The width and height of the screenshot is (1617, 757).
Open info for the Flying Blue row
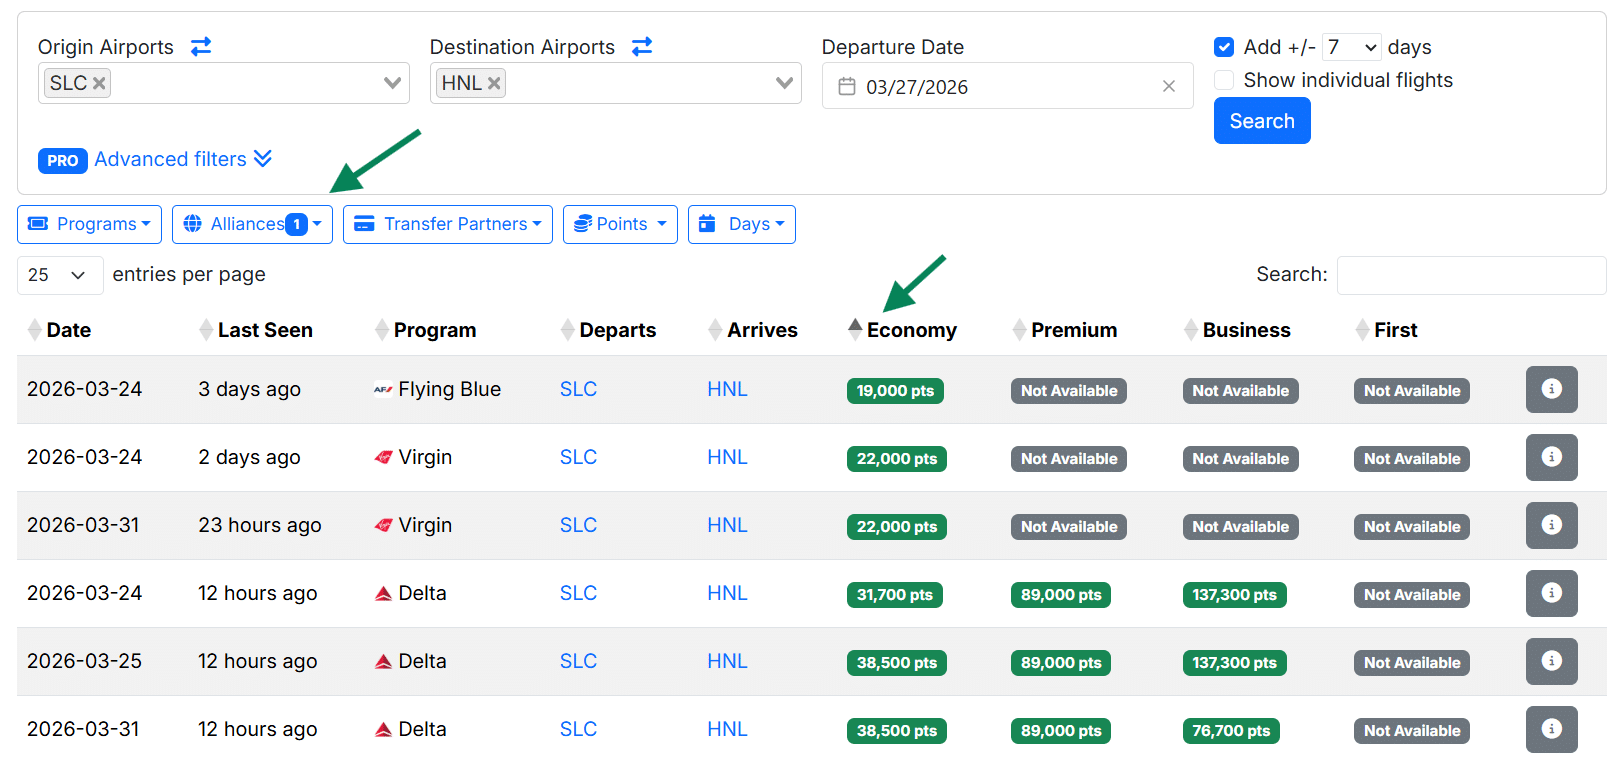coord(1551,389)
